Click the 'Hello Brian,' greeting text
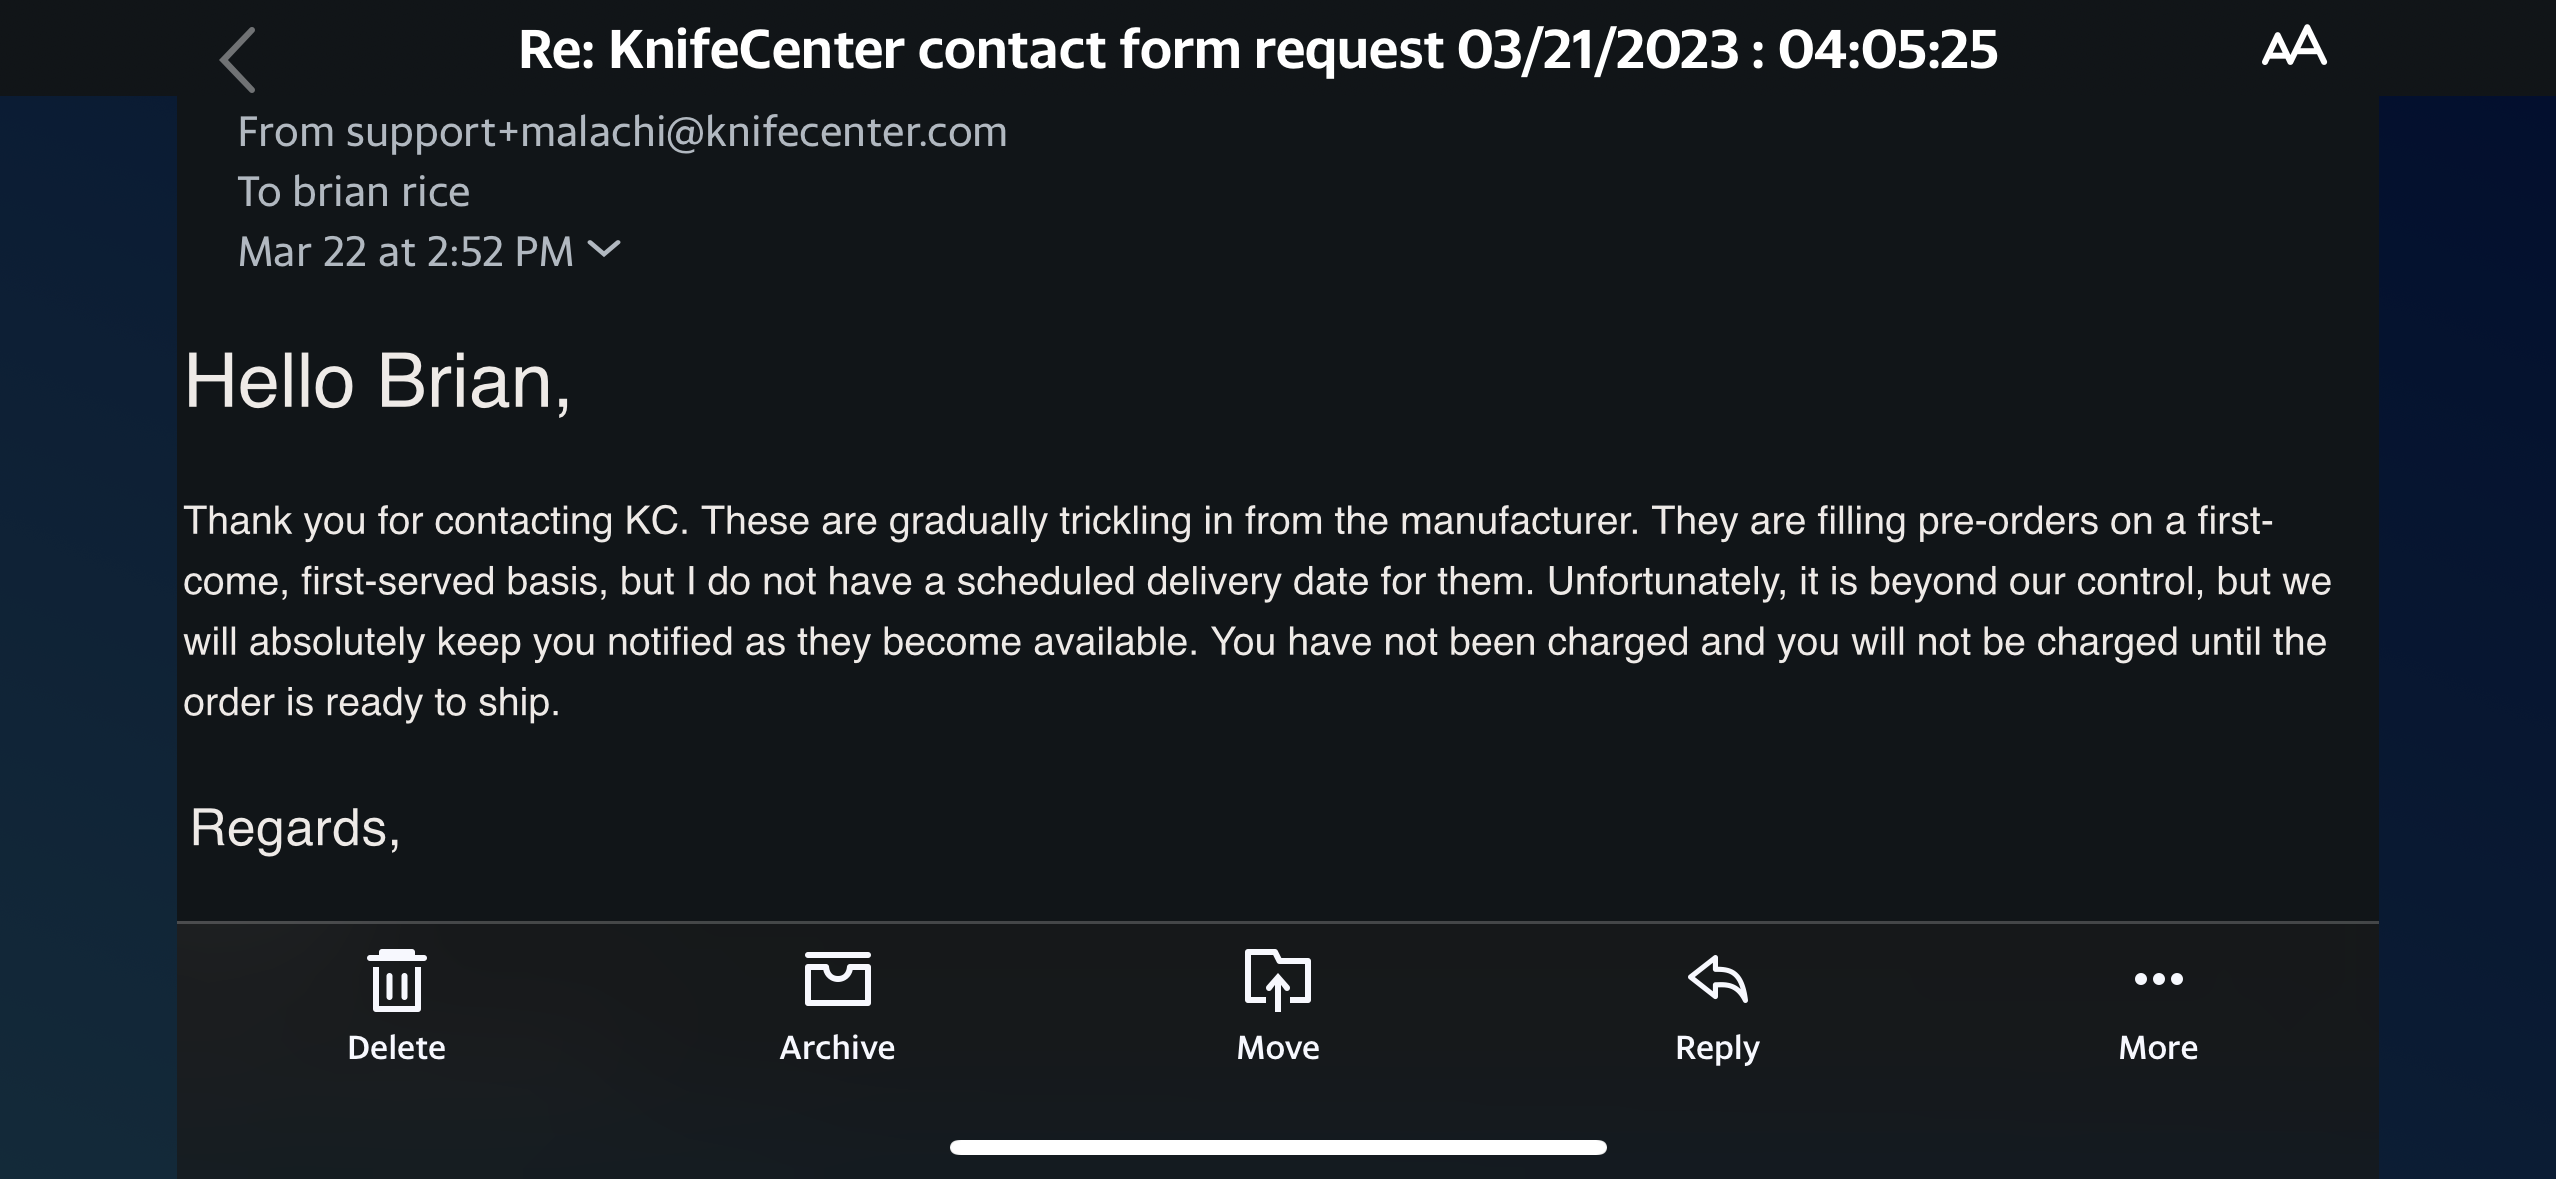 coord(377,381)
